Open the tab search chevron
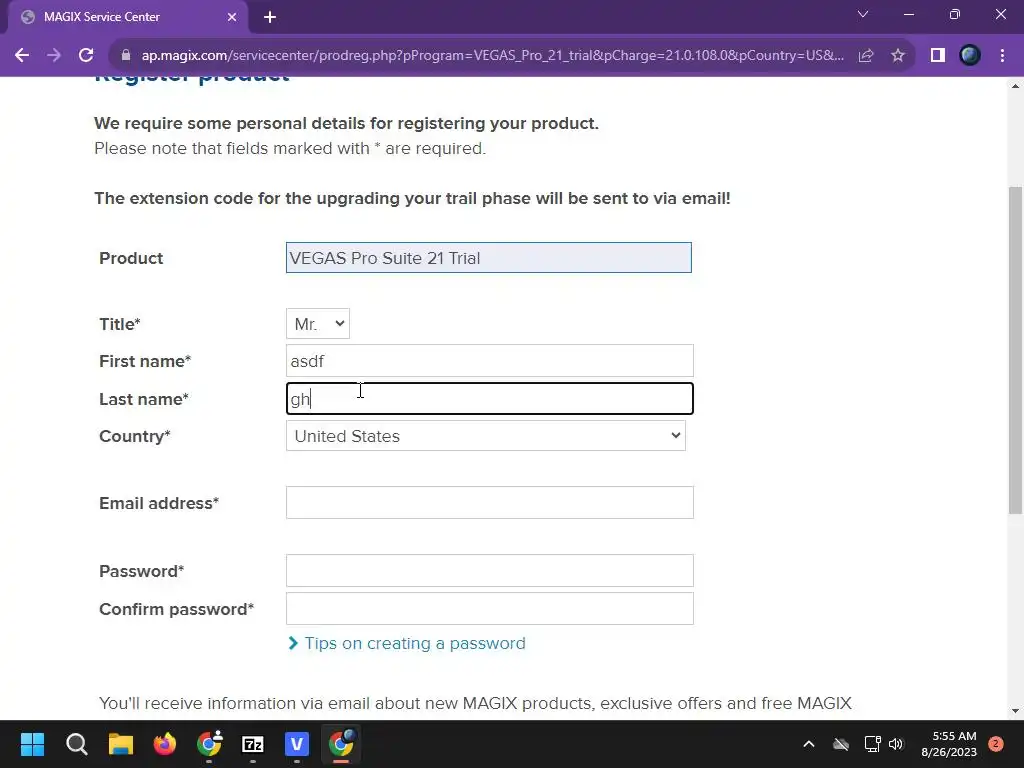This screenshot has width=1024, height=768. point(863,14)
